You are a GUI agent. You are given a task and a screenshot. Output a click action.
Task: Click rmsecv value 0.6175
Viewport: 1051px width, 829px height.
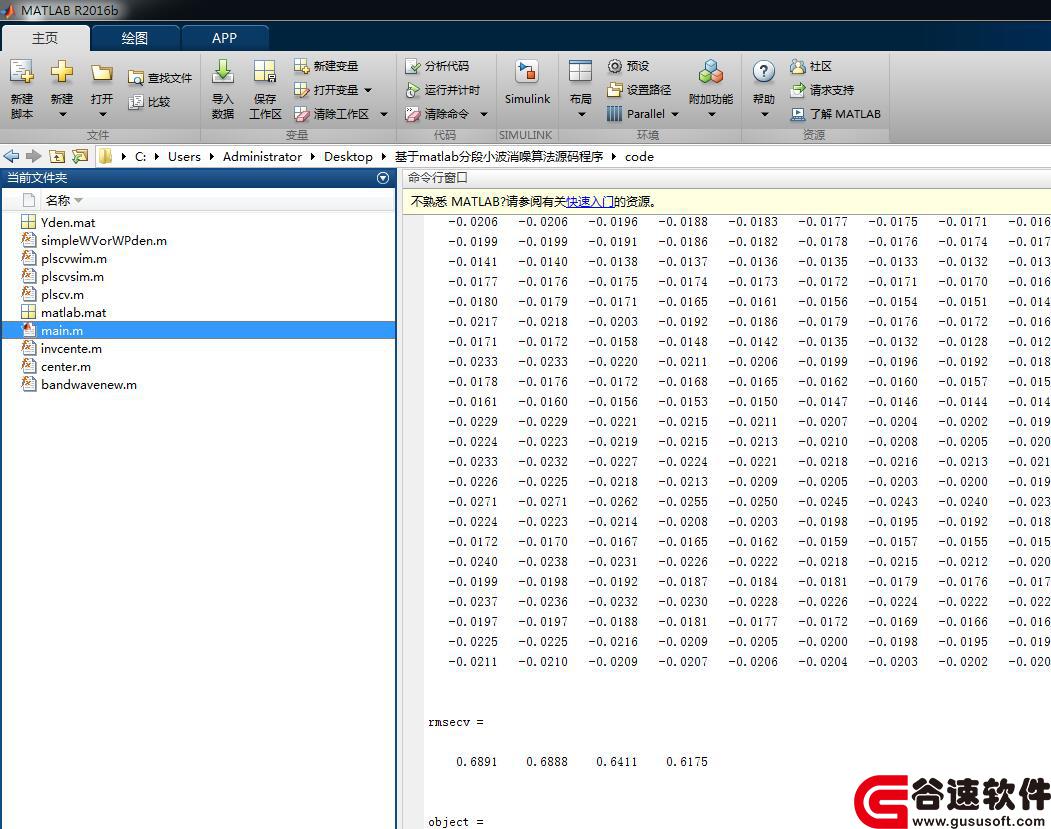pos(687,762)
